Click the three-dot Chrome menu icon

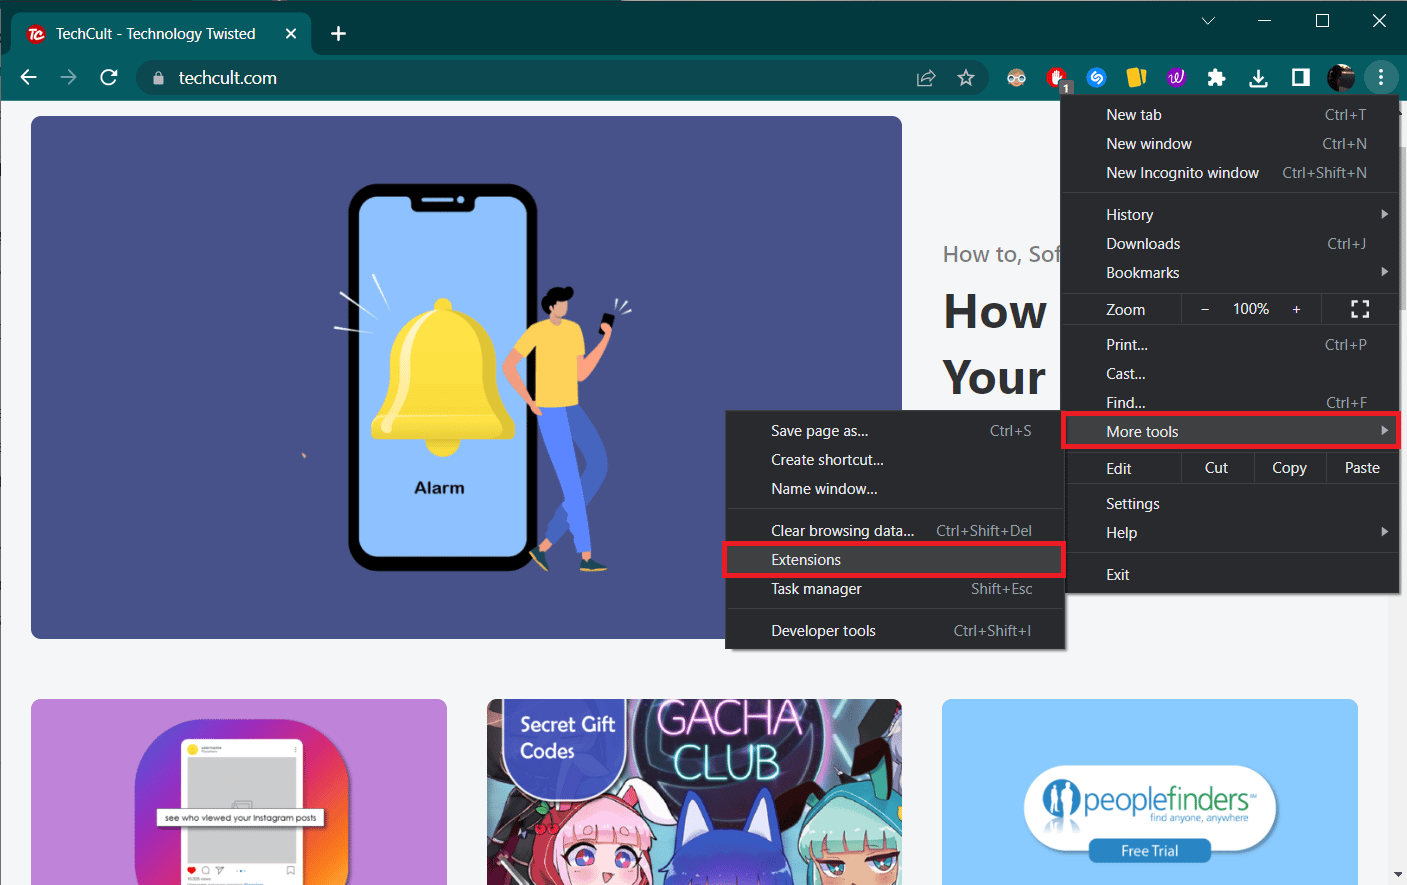coord(1381,77)
